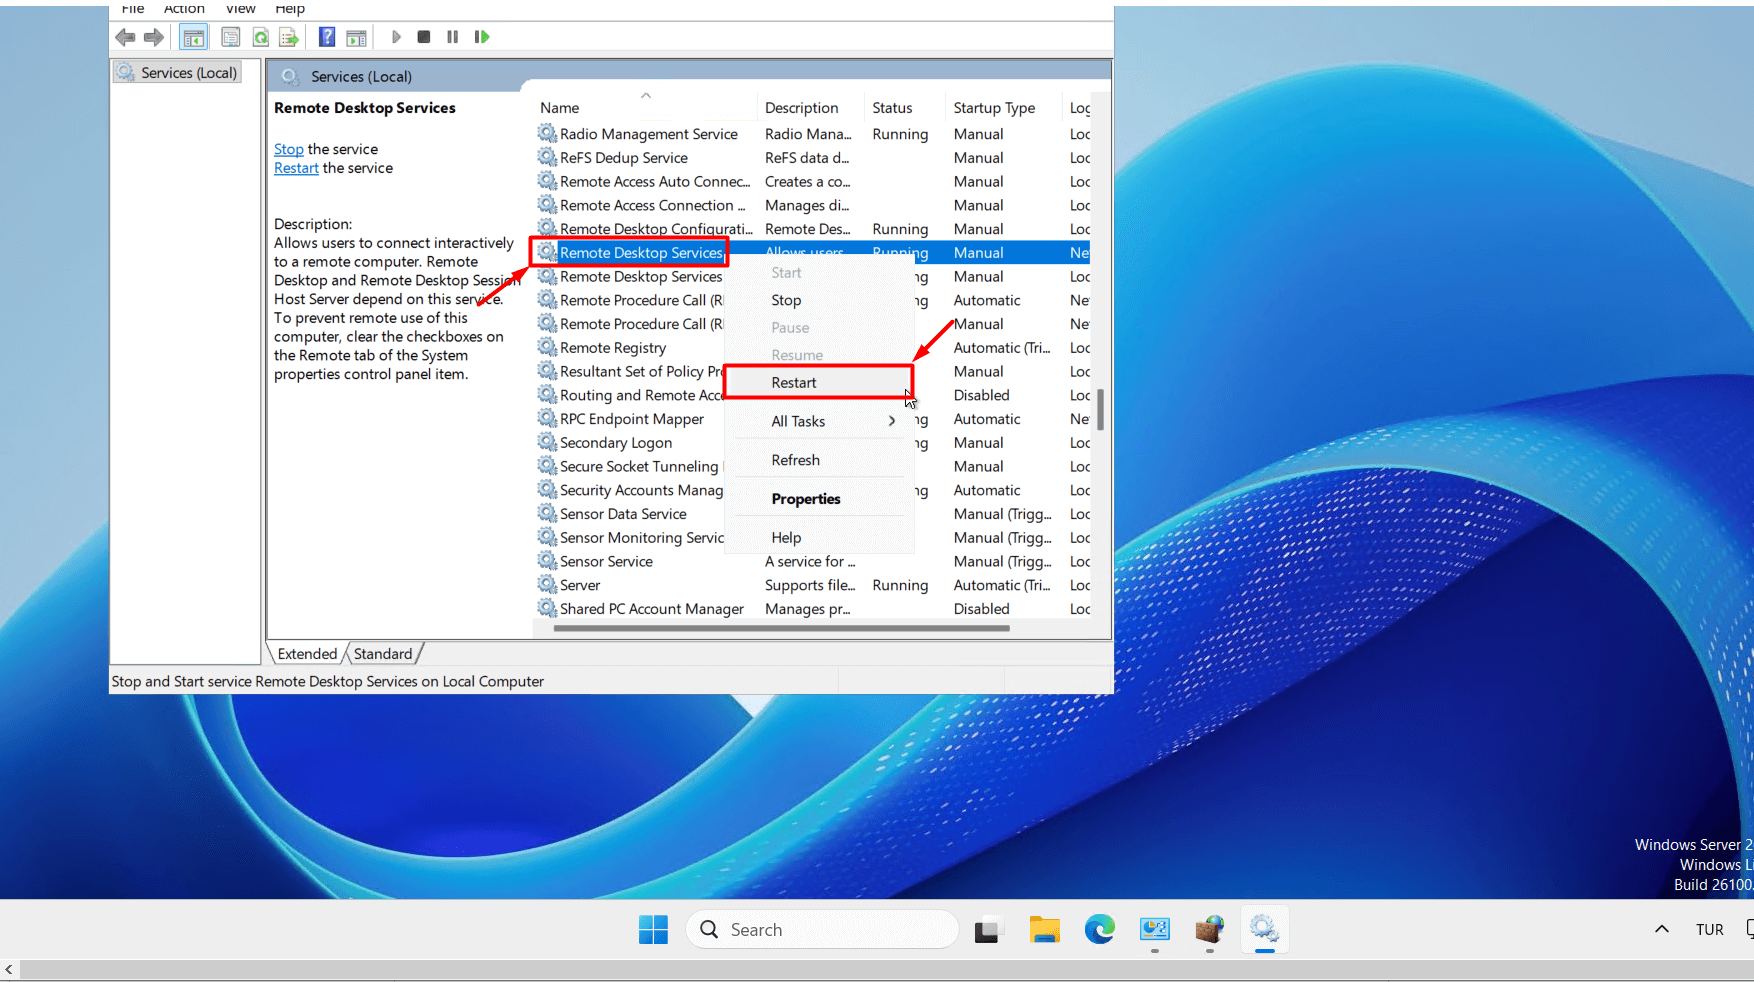This screenshot has width=1754, height=982.
Task: Click the Restart the service link
Action: click(296, 168)
